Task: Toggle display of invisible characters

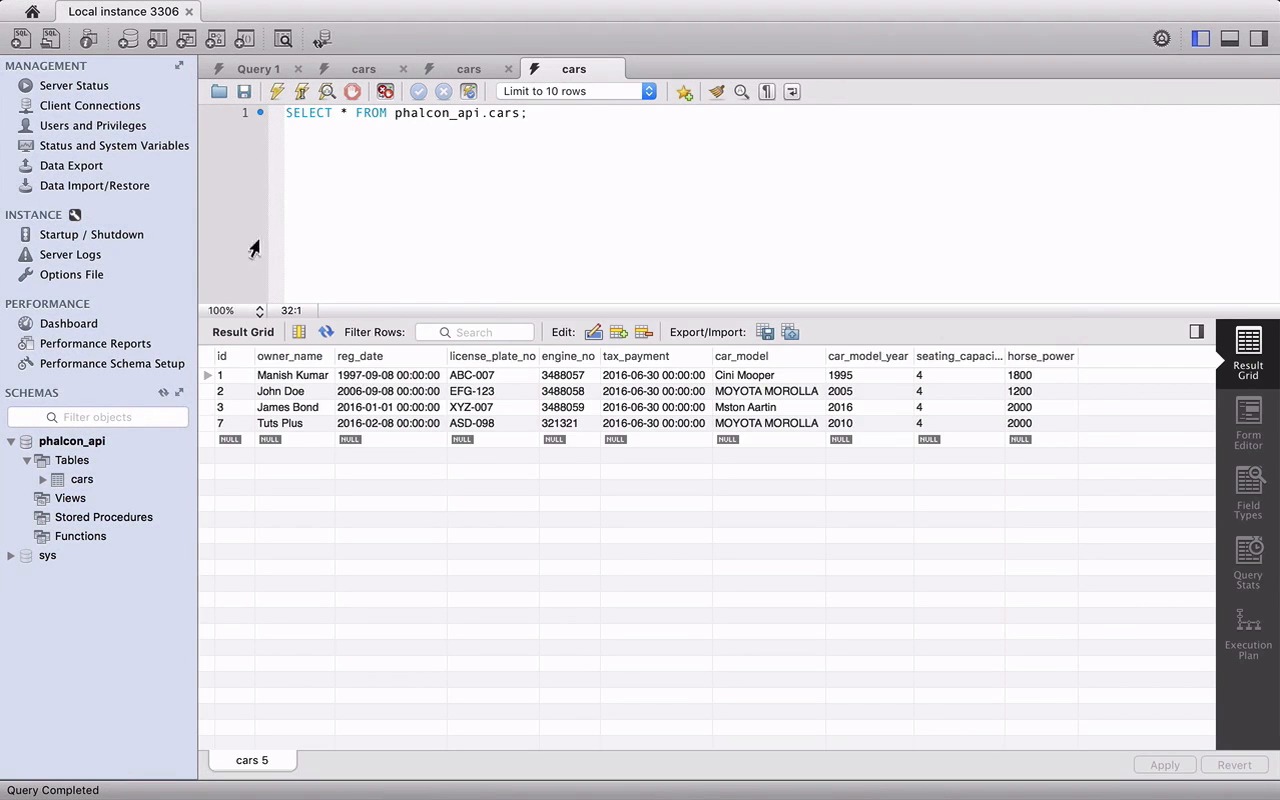Action: coord(767,91)
